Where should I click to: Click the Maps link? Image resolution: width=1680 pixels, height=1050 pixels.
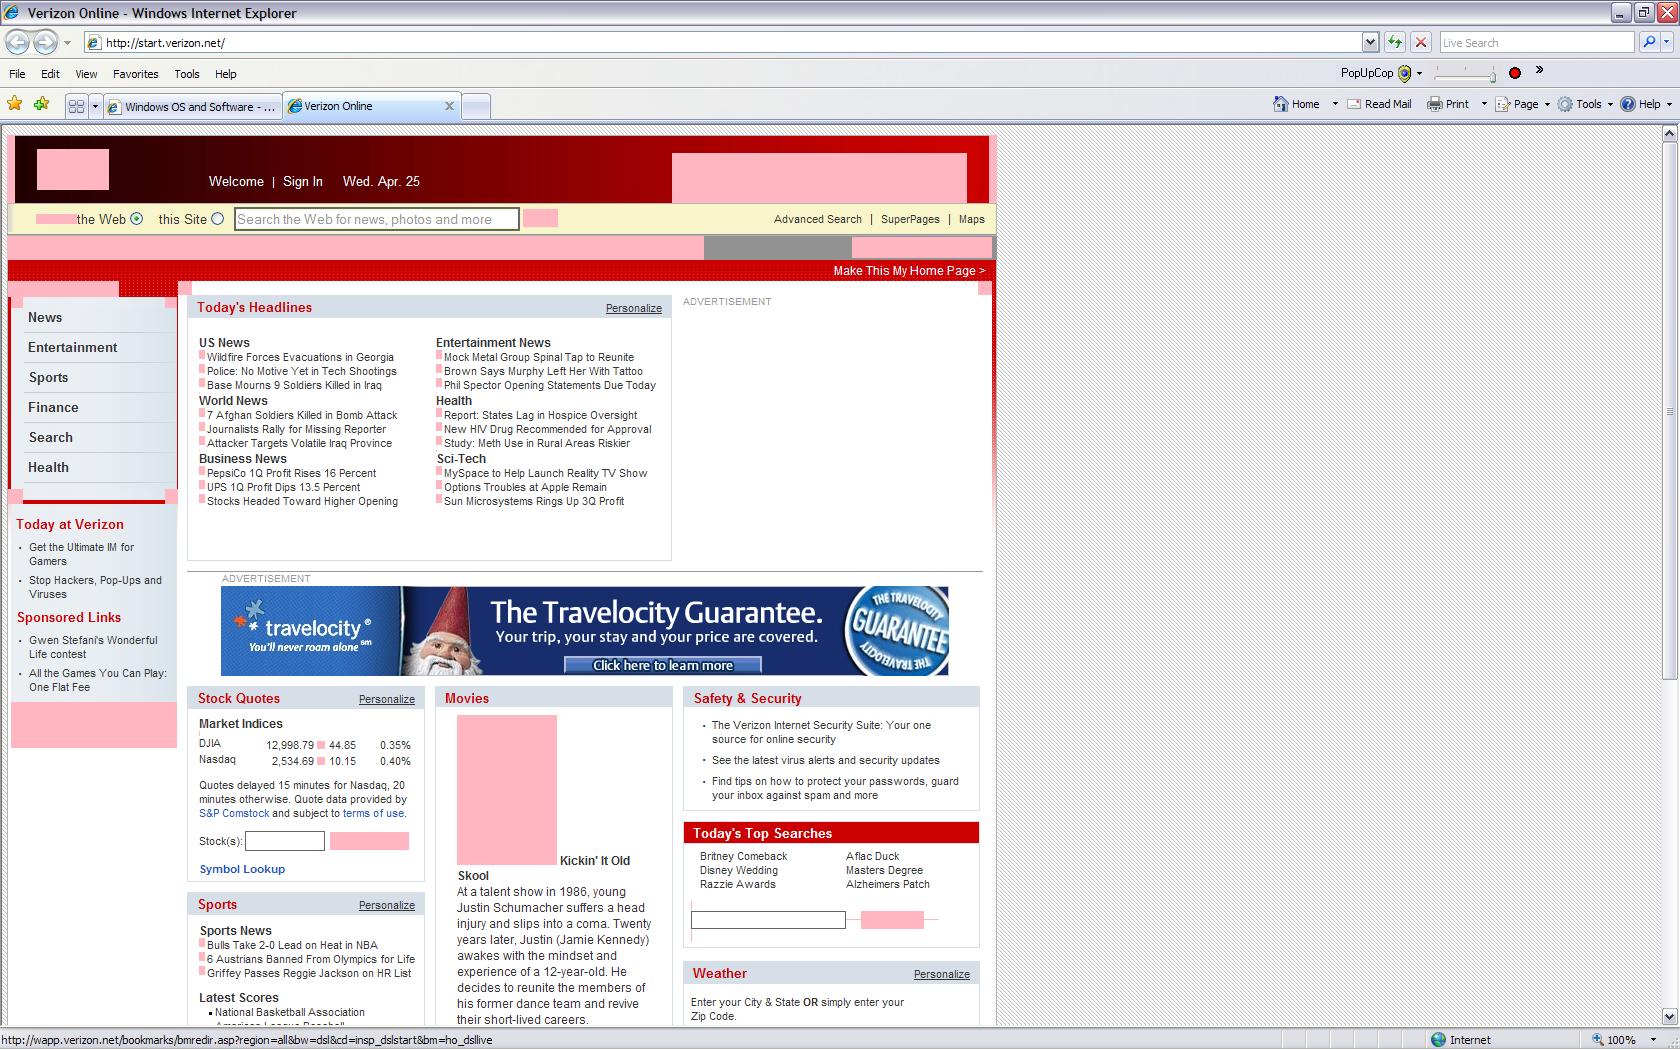pos(971,219)
